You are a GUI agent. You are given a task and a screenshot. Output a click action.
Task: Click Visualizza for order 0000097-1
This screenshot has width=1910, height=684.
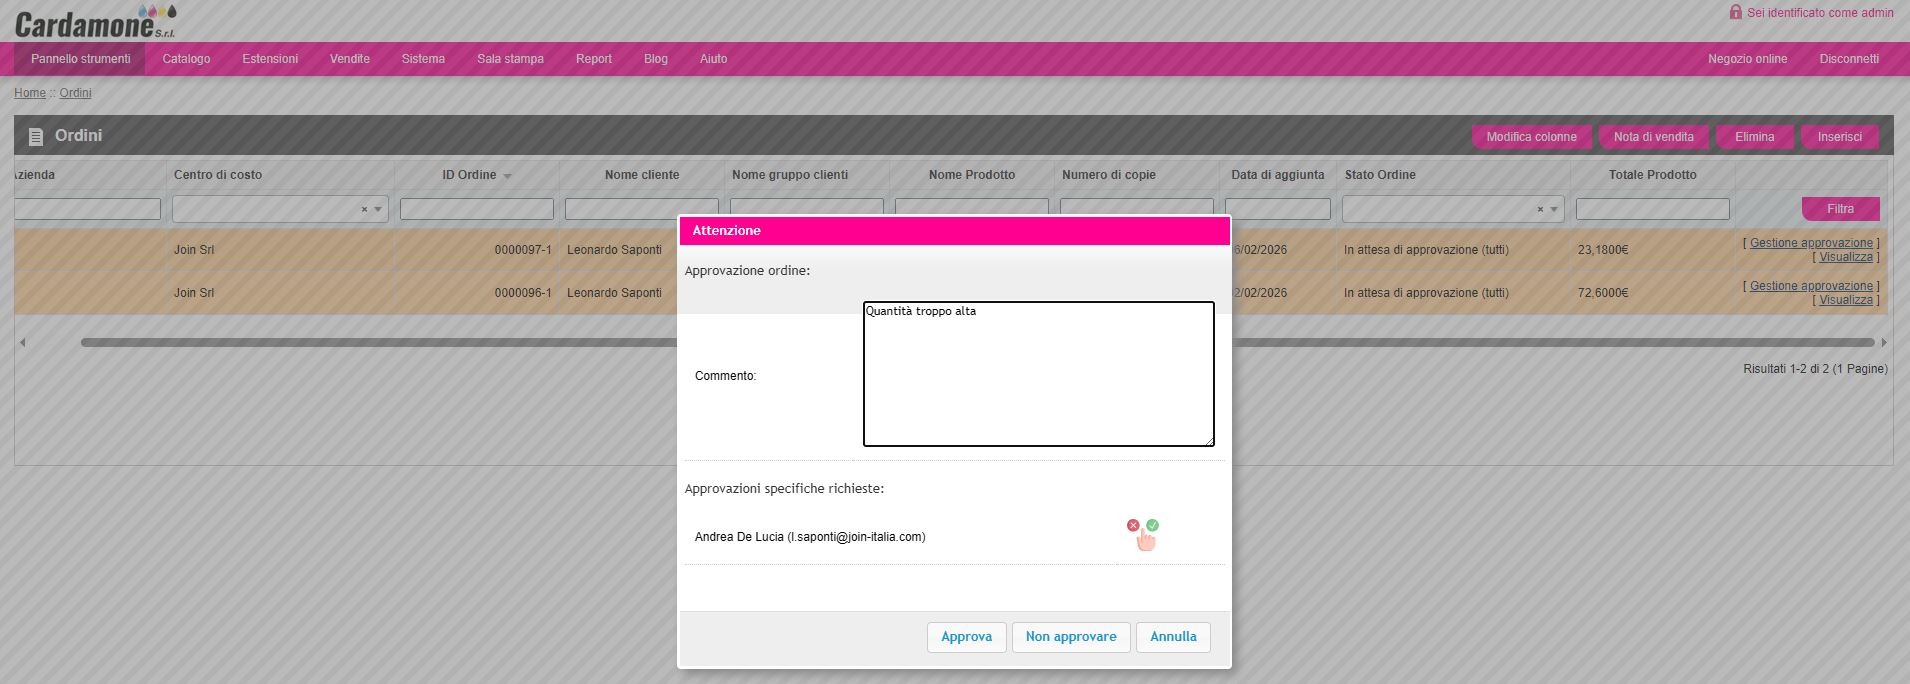tap(1846, 257)
